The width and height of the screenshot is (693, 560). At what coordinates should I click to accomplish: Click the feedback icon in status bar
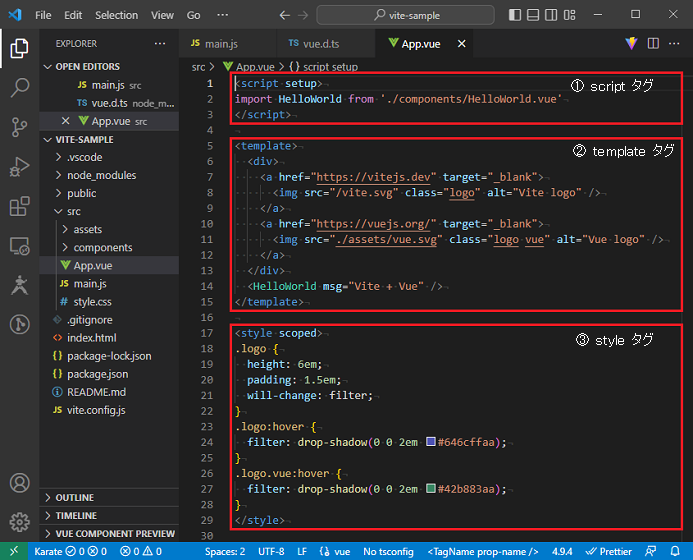(x=650, y=551)
